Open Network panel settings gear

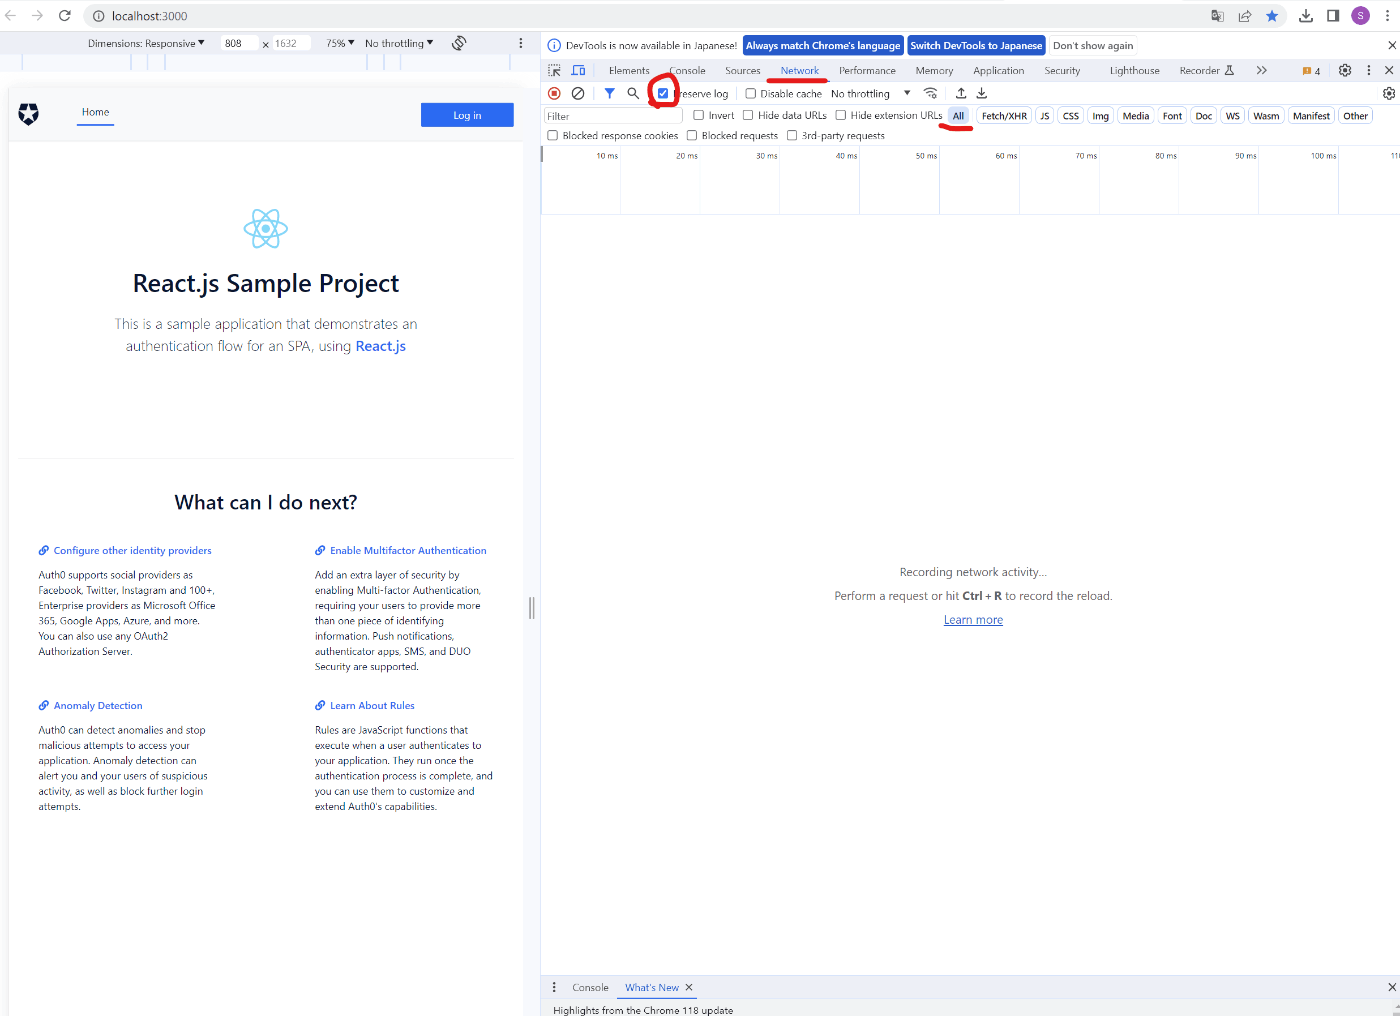1389,93
